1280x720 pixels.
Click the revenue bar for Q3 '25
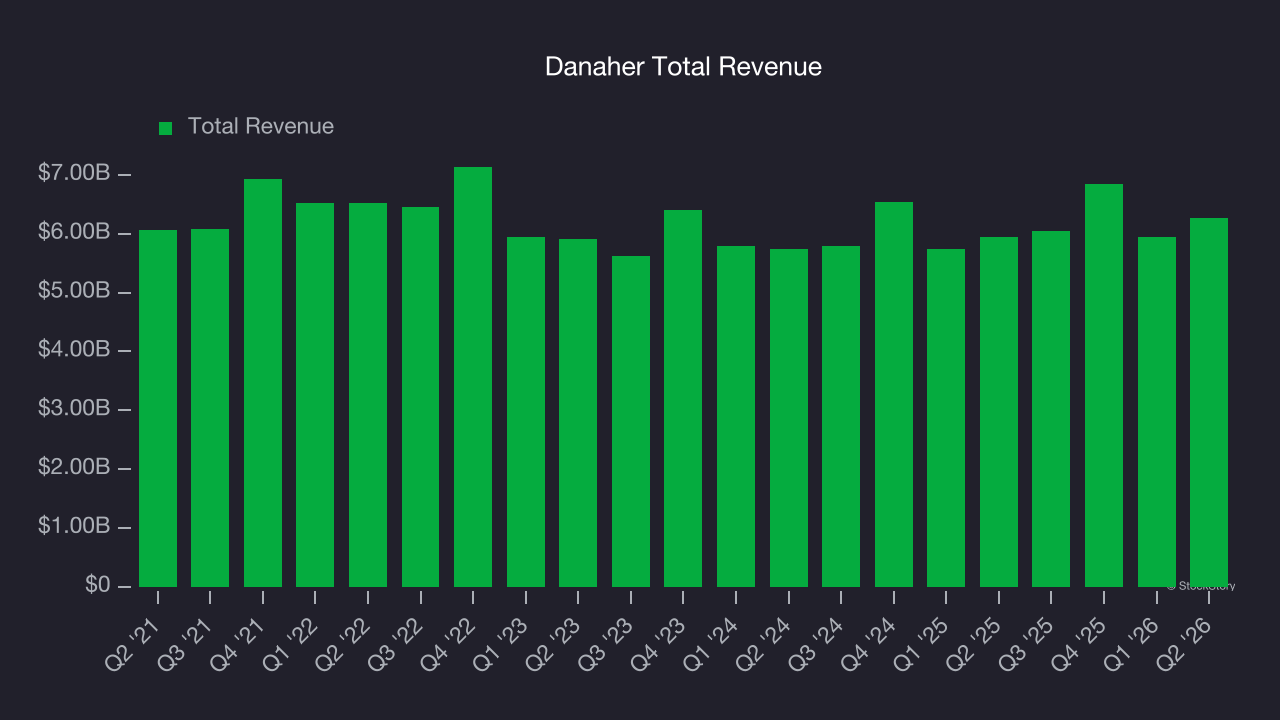(x=1051, y=409)
